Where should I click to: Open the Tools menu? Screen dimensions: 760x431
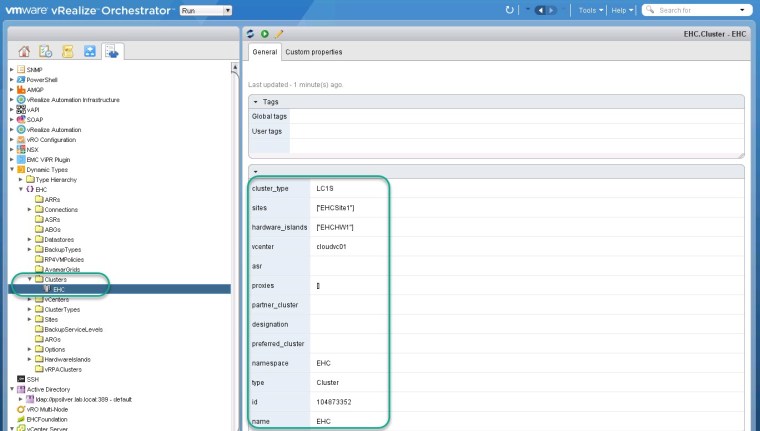pyautogui.click(x=592, y=10)
